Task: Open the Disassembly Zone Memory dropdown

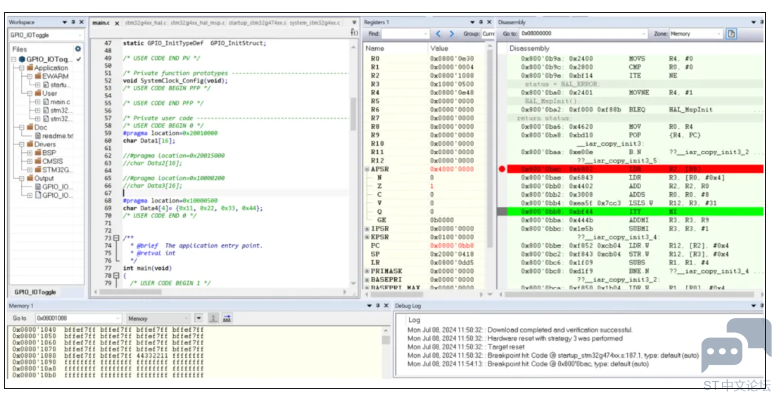Action: 695,34
